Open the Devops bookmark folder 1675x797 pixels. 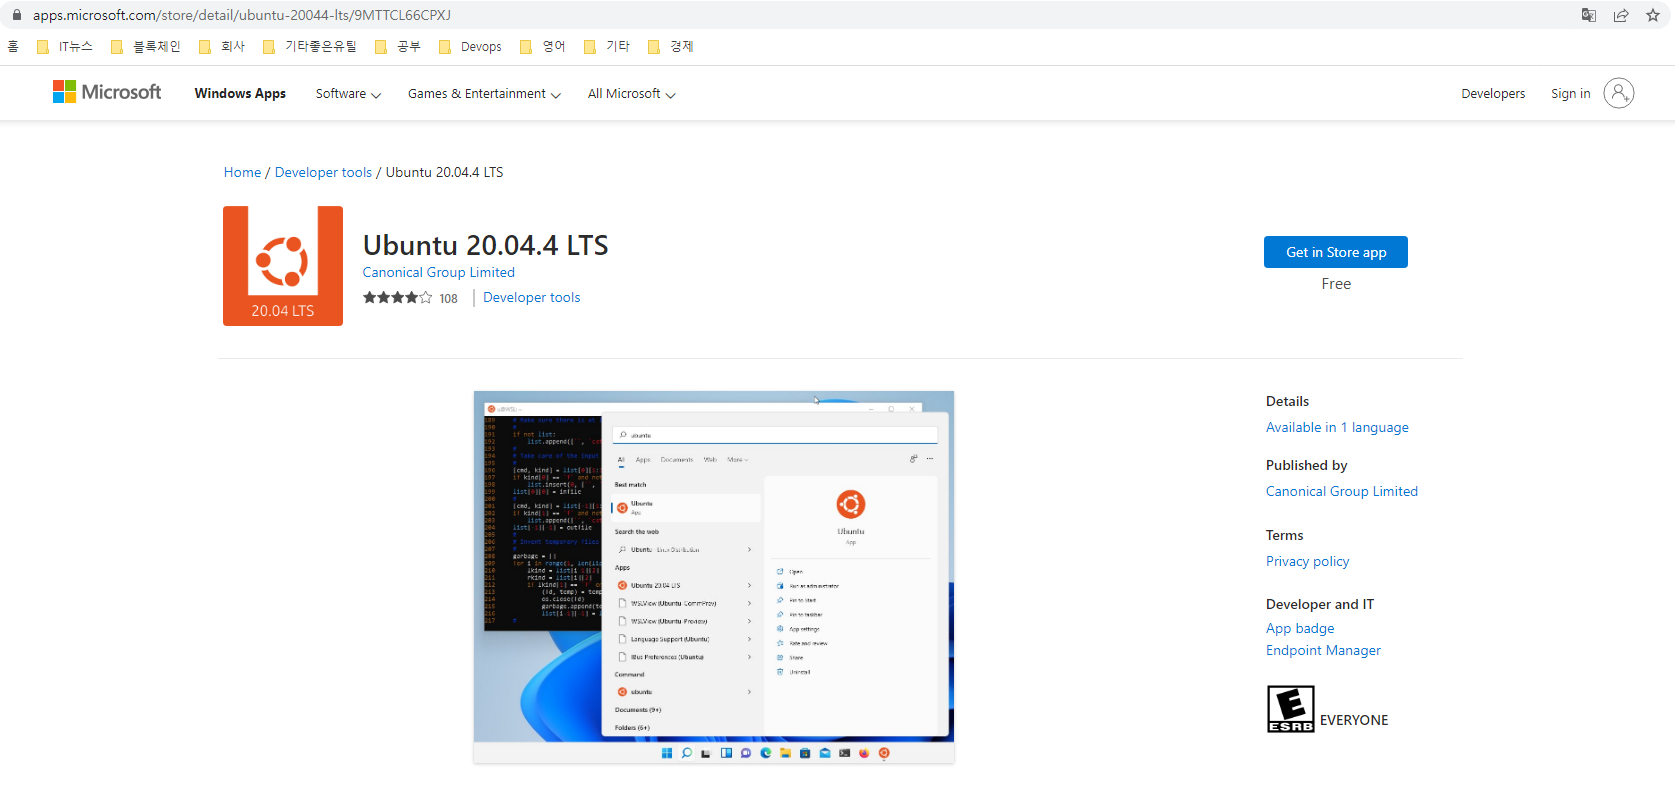[x=470, y=47]
